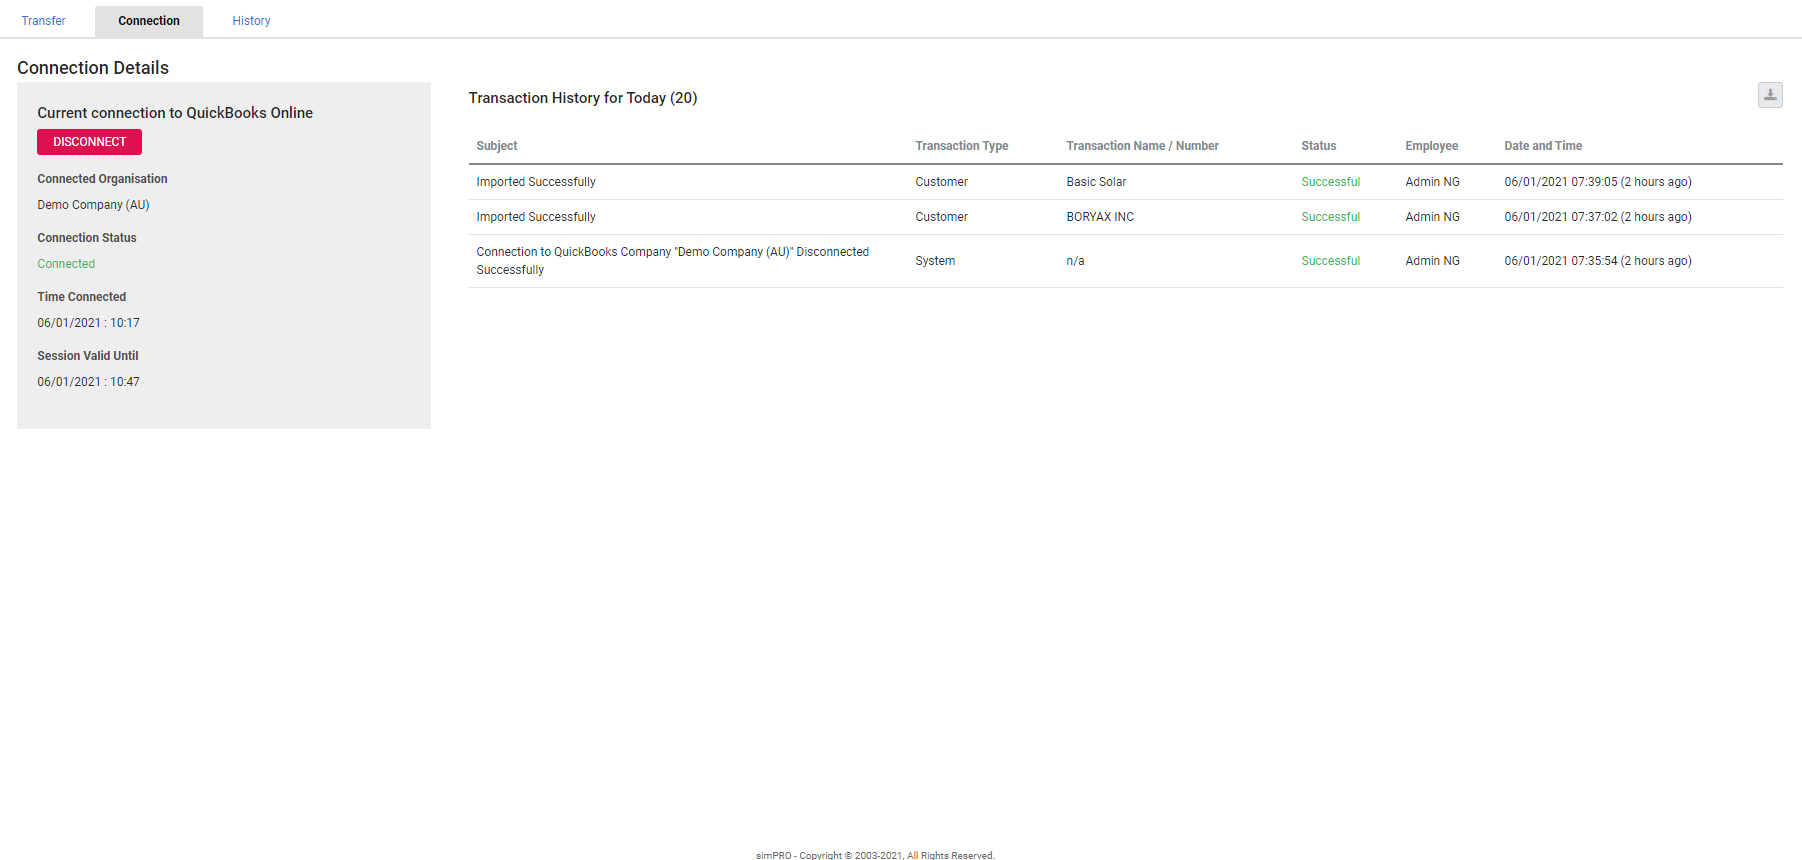Viewport: 1802px width, 860px height.
Task: Click the Transaction Name / Number header
Action: [x=1142, y=146]
